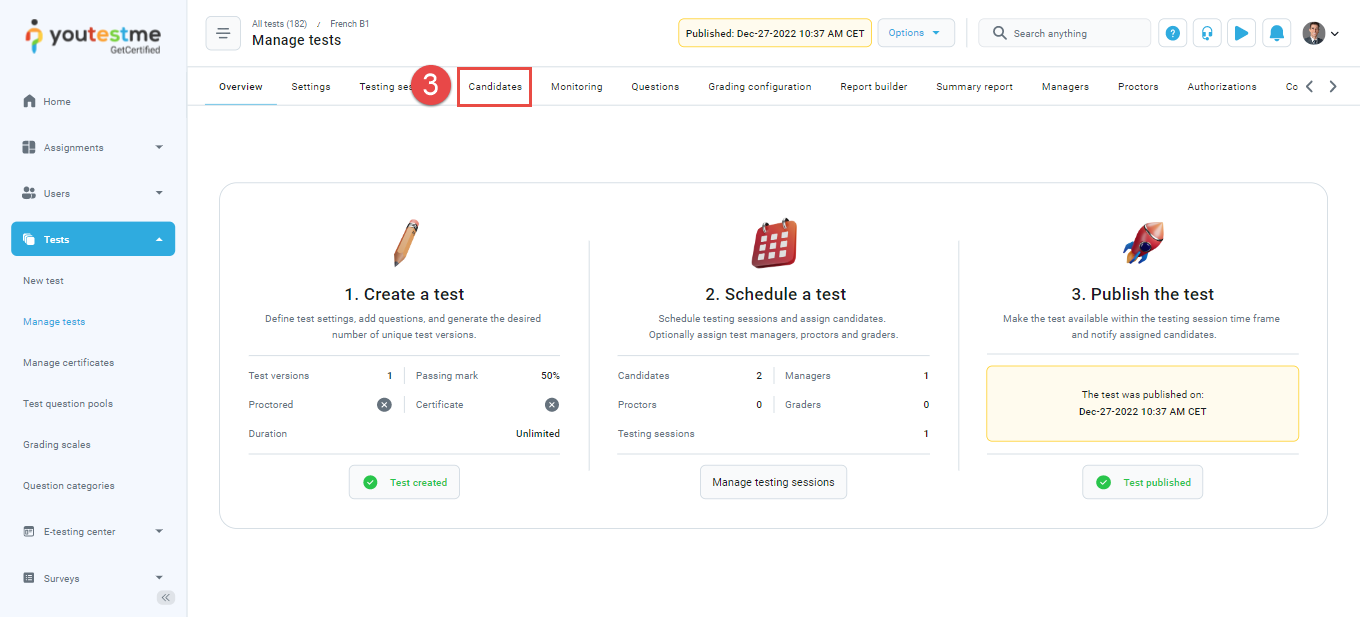Click the hamburger menu icon
Image resolution: width=1360 pixels, height=617 pixels.
click(x=222, y=33)
